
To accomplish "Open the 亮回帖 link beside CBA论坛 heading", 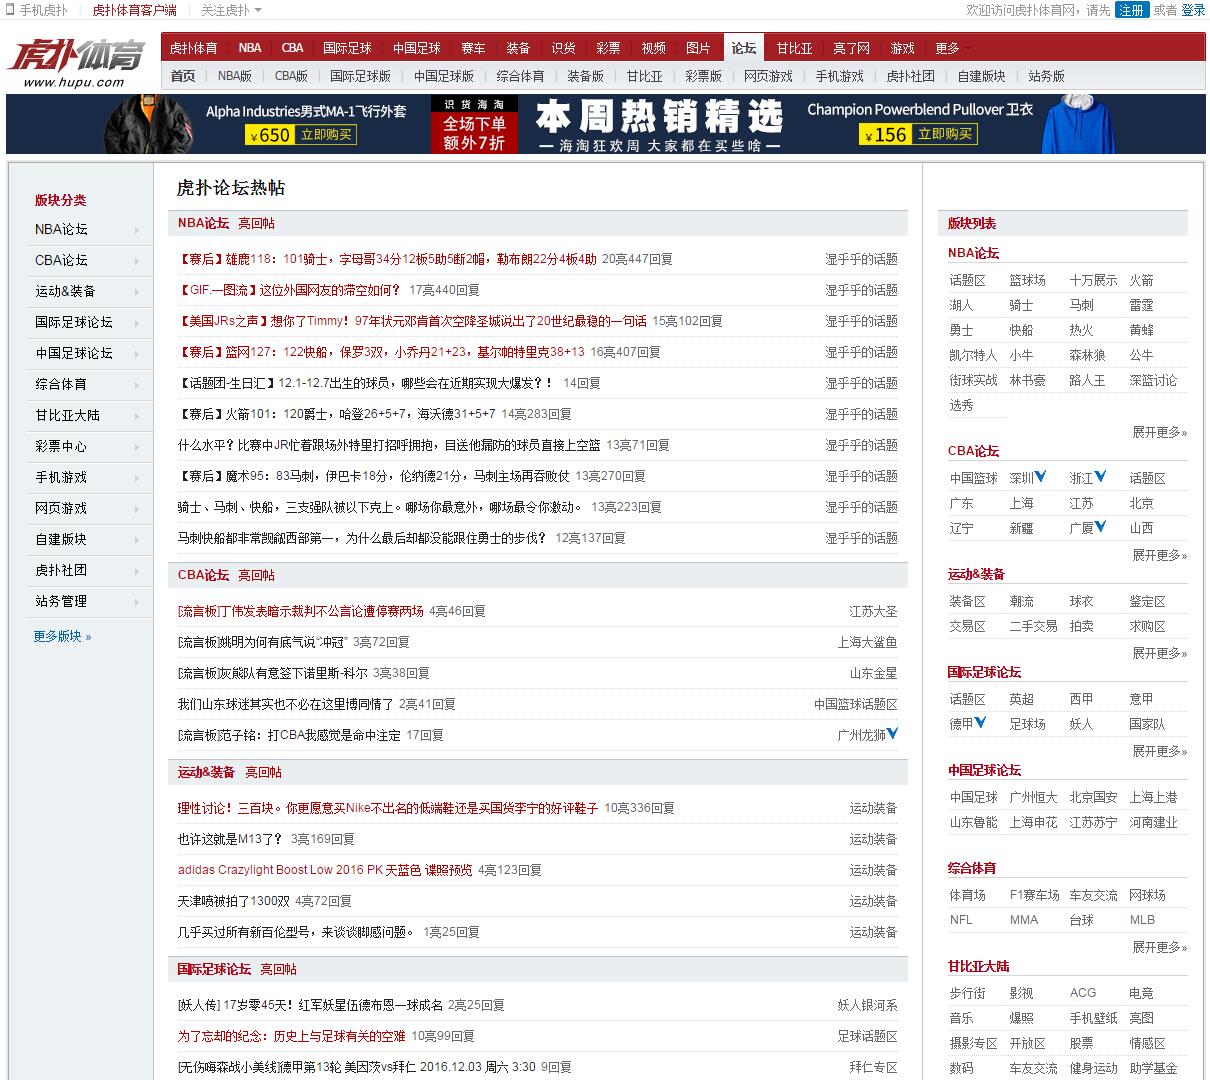I will pyautogui.click(x=256, y=575).
